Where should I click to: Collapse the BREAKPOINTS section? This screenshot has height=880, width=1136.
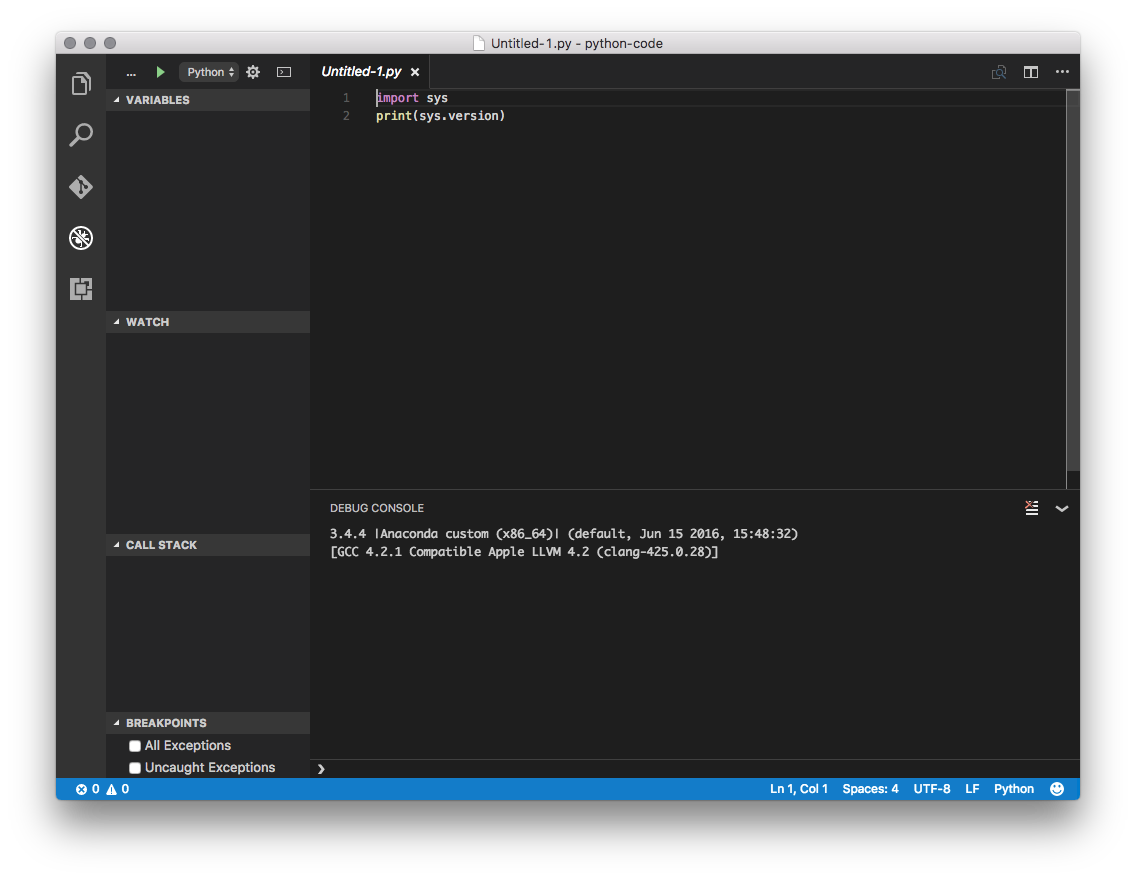208,723
